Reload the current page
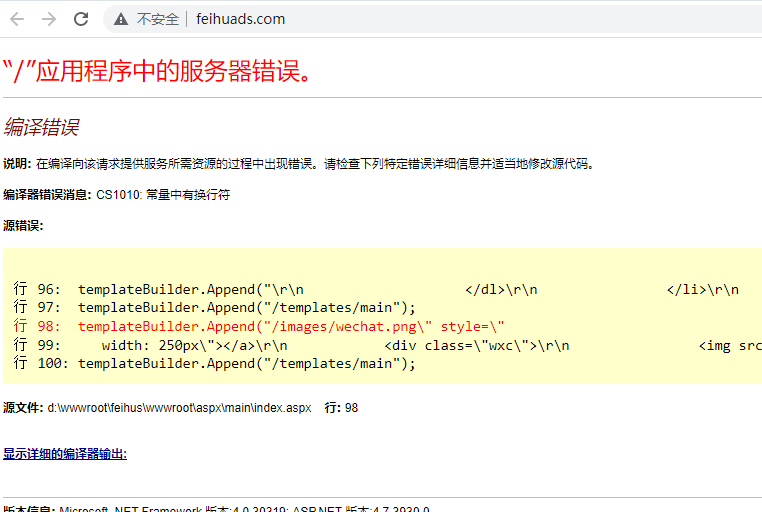 click(81, 19)
